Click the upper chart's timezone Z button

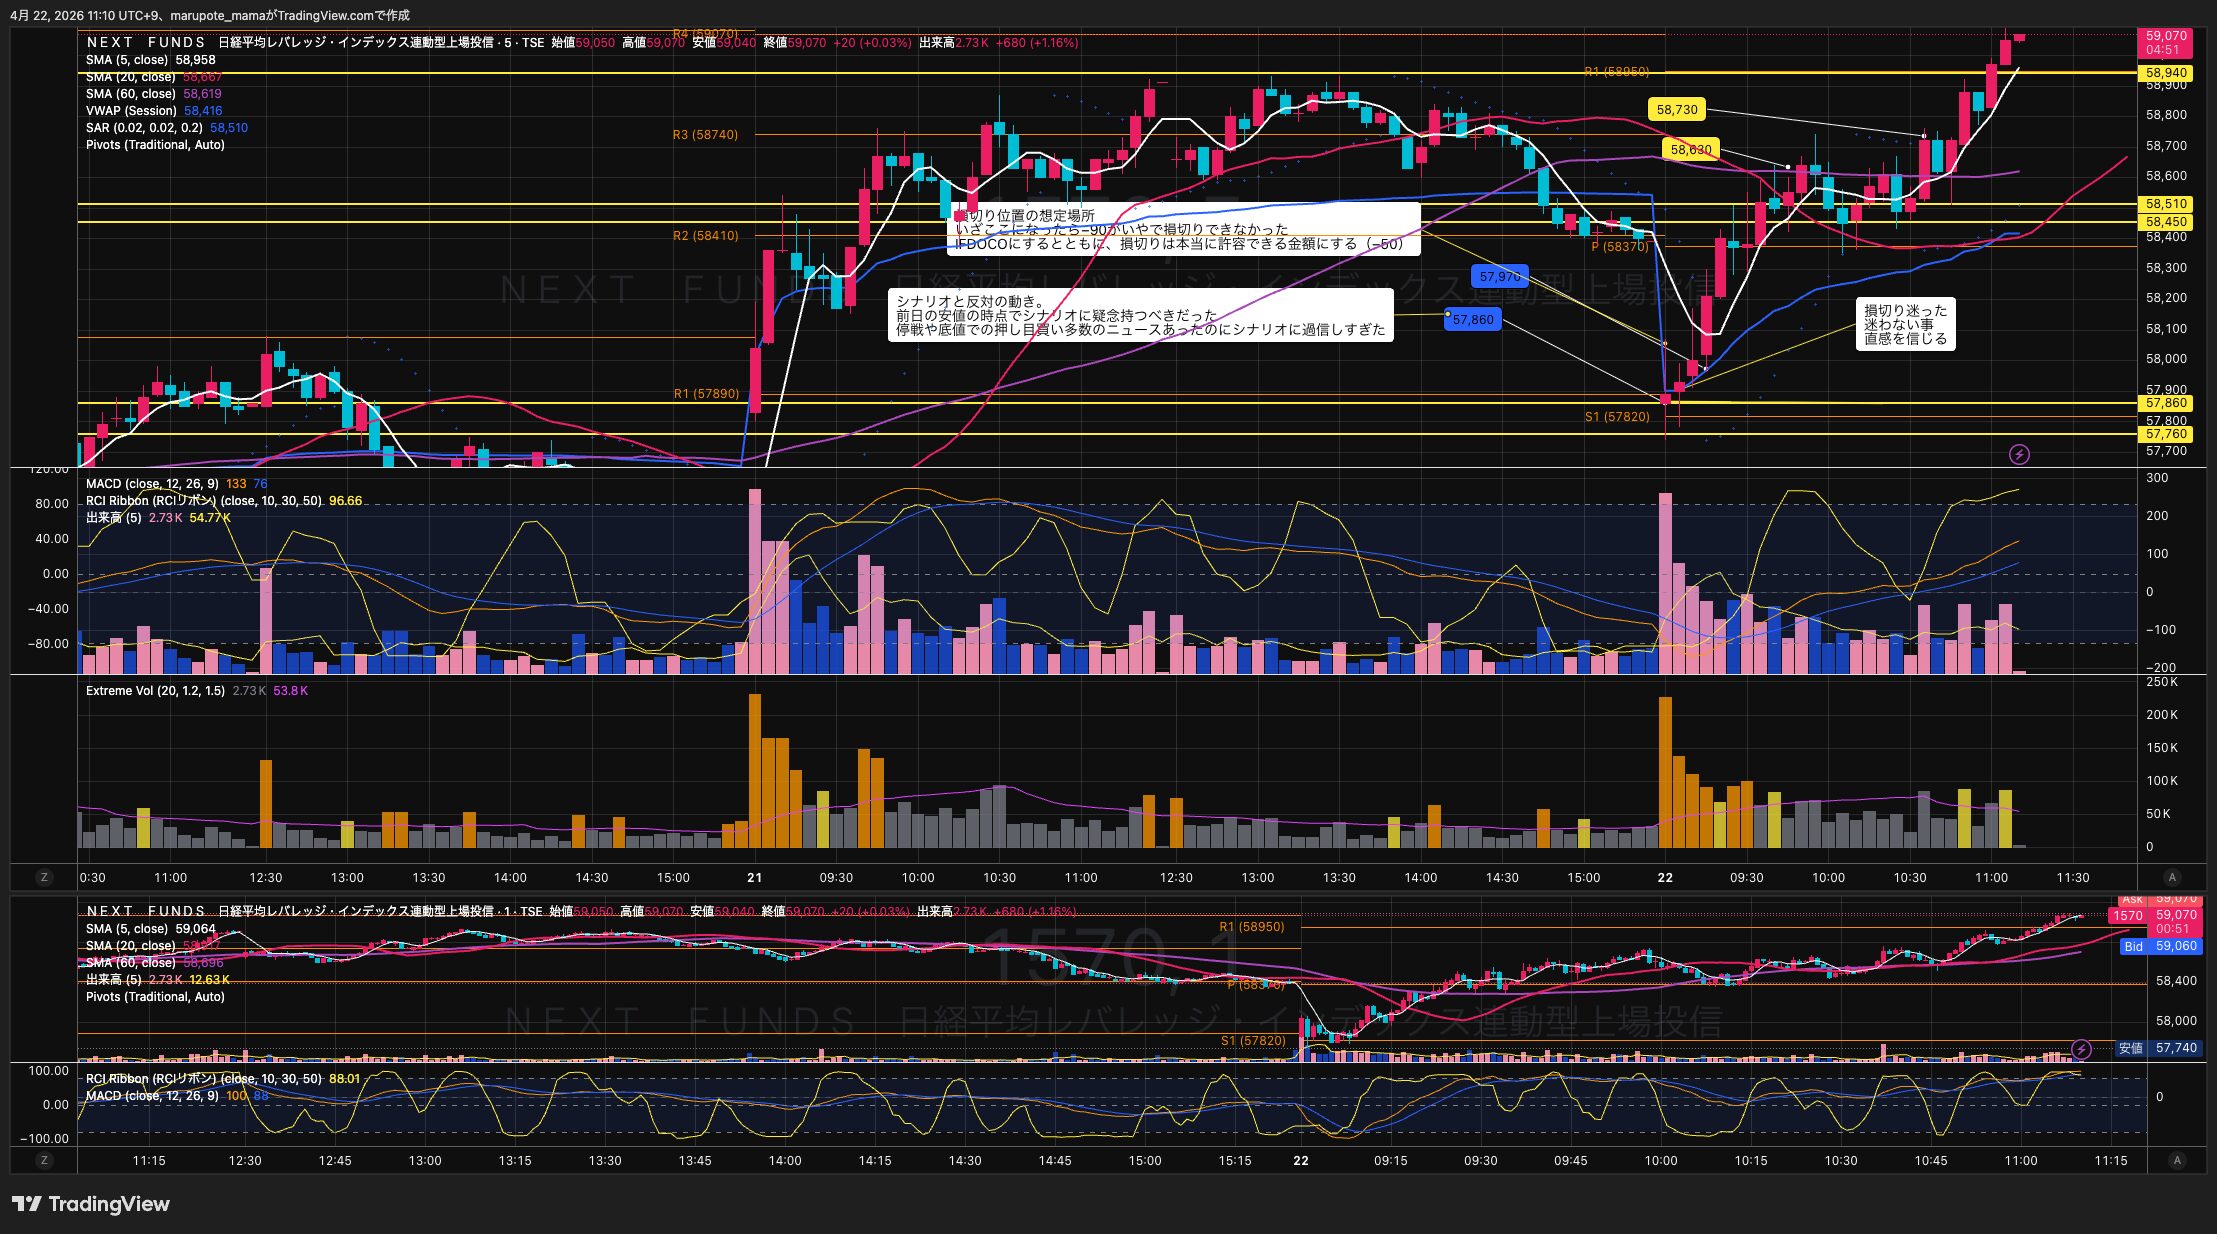click(x=43, y=877)
